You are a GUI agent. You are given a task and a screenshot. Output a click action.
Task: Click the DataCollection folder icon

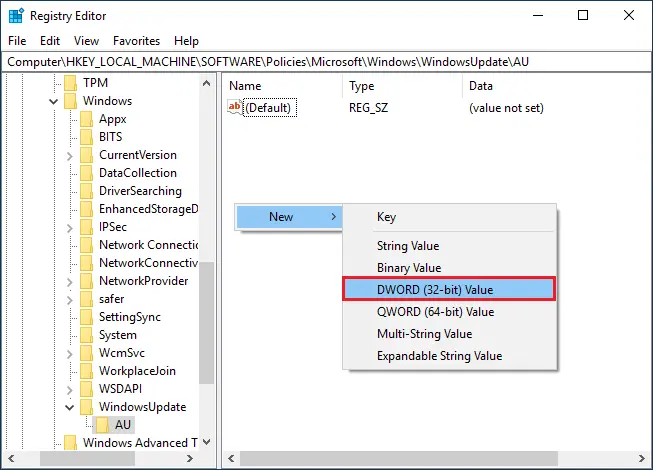[86, 173]
